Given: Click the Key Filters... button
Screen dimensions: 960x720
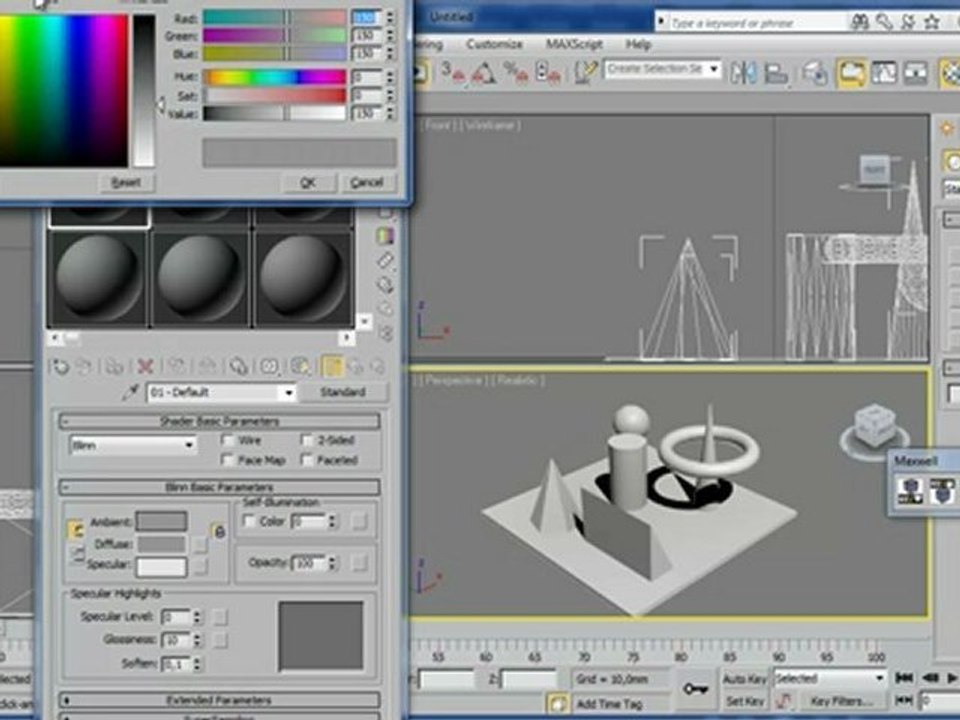Looking at the screenshot, I should 840,702.
